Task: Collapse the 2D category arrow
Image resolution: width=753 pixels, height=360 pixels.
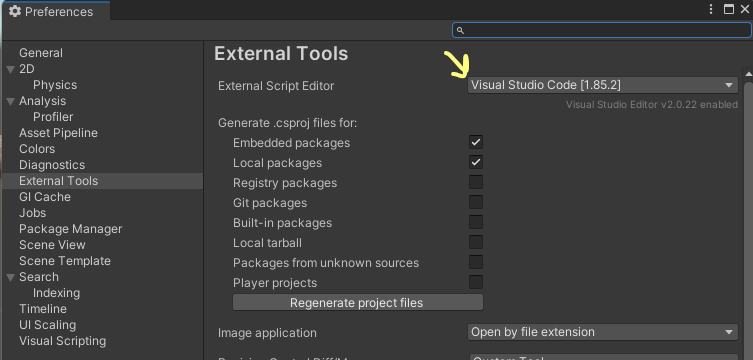Action: [x=11, y=70]
